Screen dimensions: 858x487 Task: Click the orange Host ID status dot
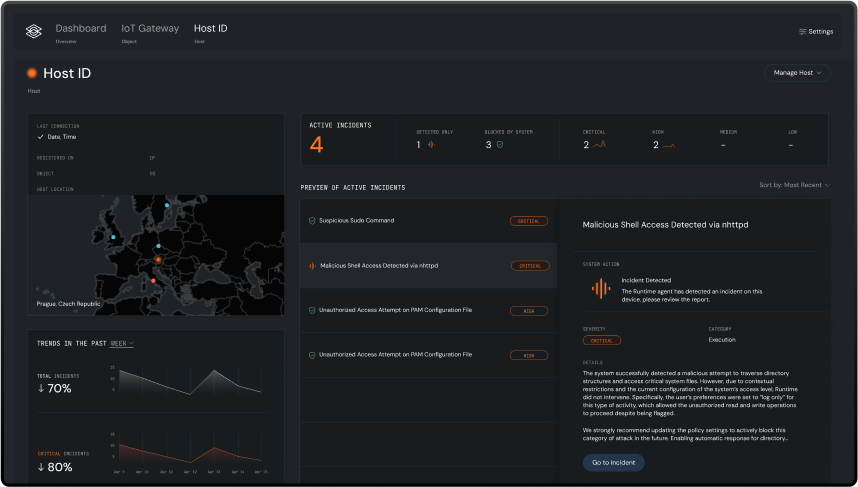pyautogui.click(x=32, y=73)
